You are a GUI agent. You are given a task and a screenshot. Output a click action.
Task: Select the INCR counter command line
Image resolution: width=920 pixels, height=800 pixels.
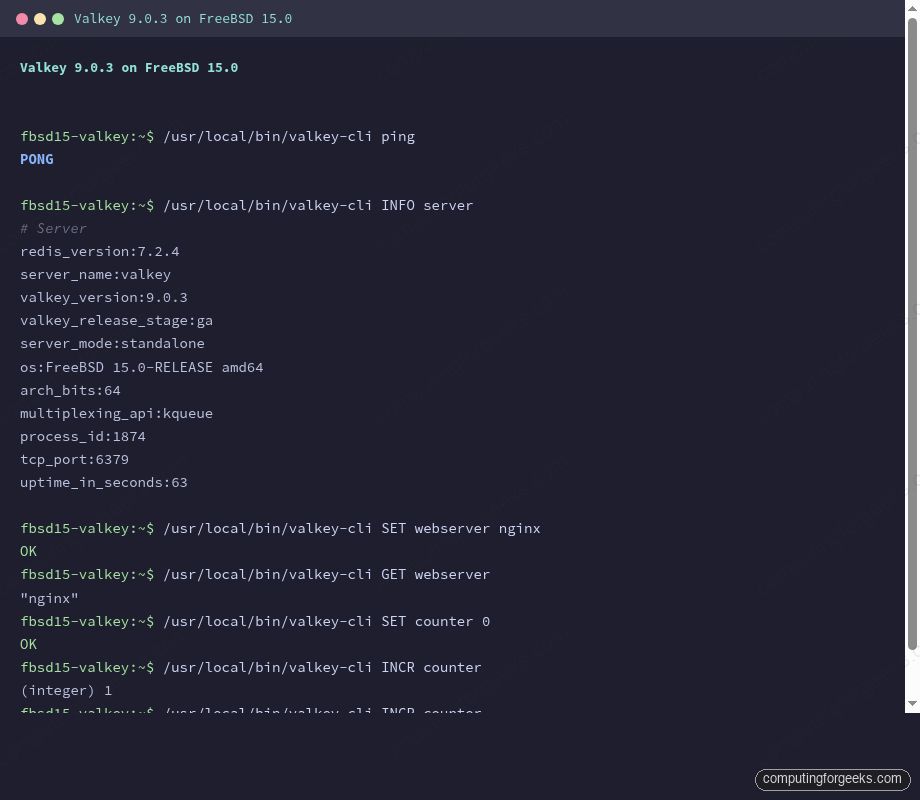[251, 667]
